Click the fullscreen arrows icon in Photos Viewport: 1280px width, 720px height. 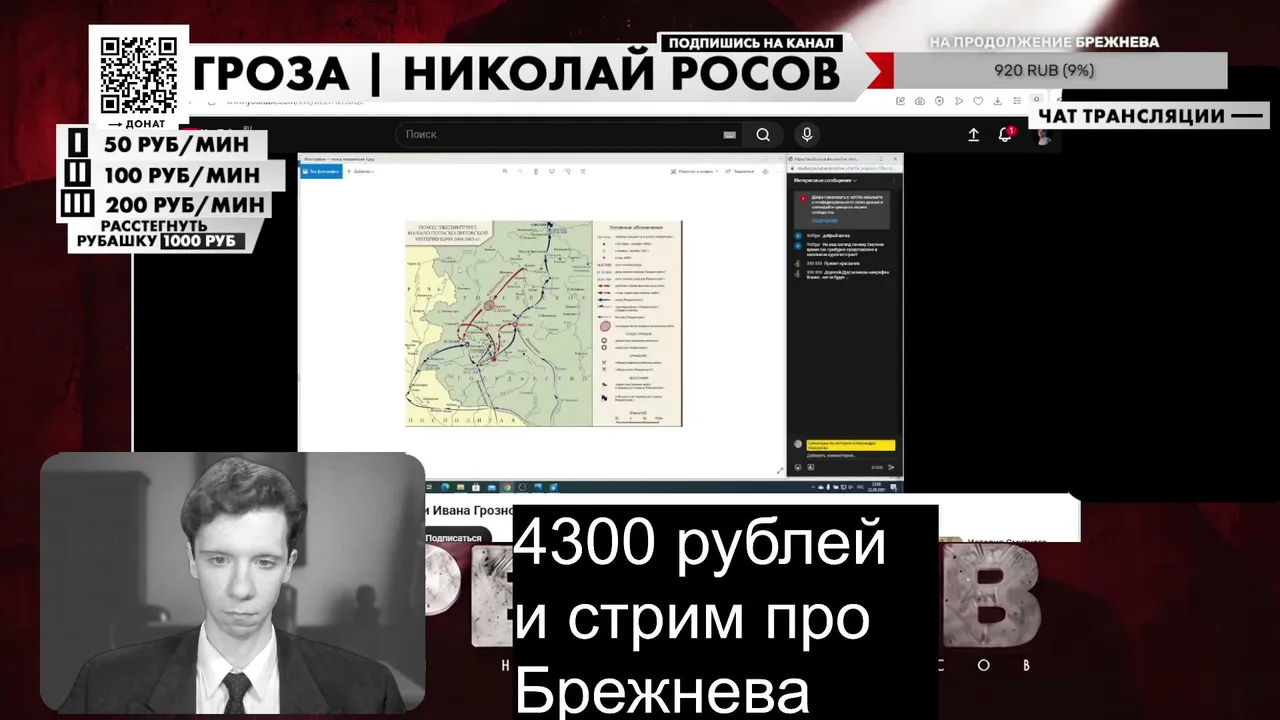pyautogui.click(x=781, y=470)
